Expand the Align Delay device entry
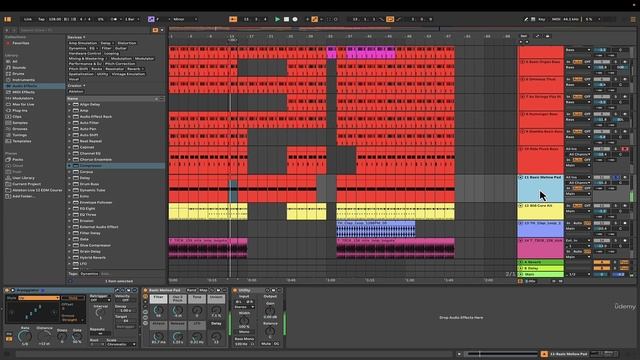Screen dimensions: 640x360 click(70, 104)
